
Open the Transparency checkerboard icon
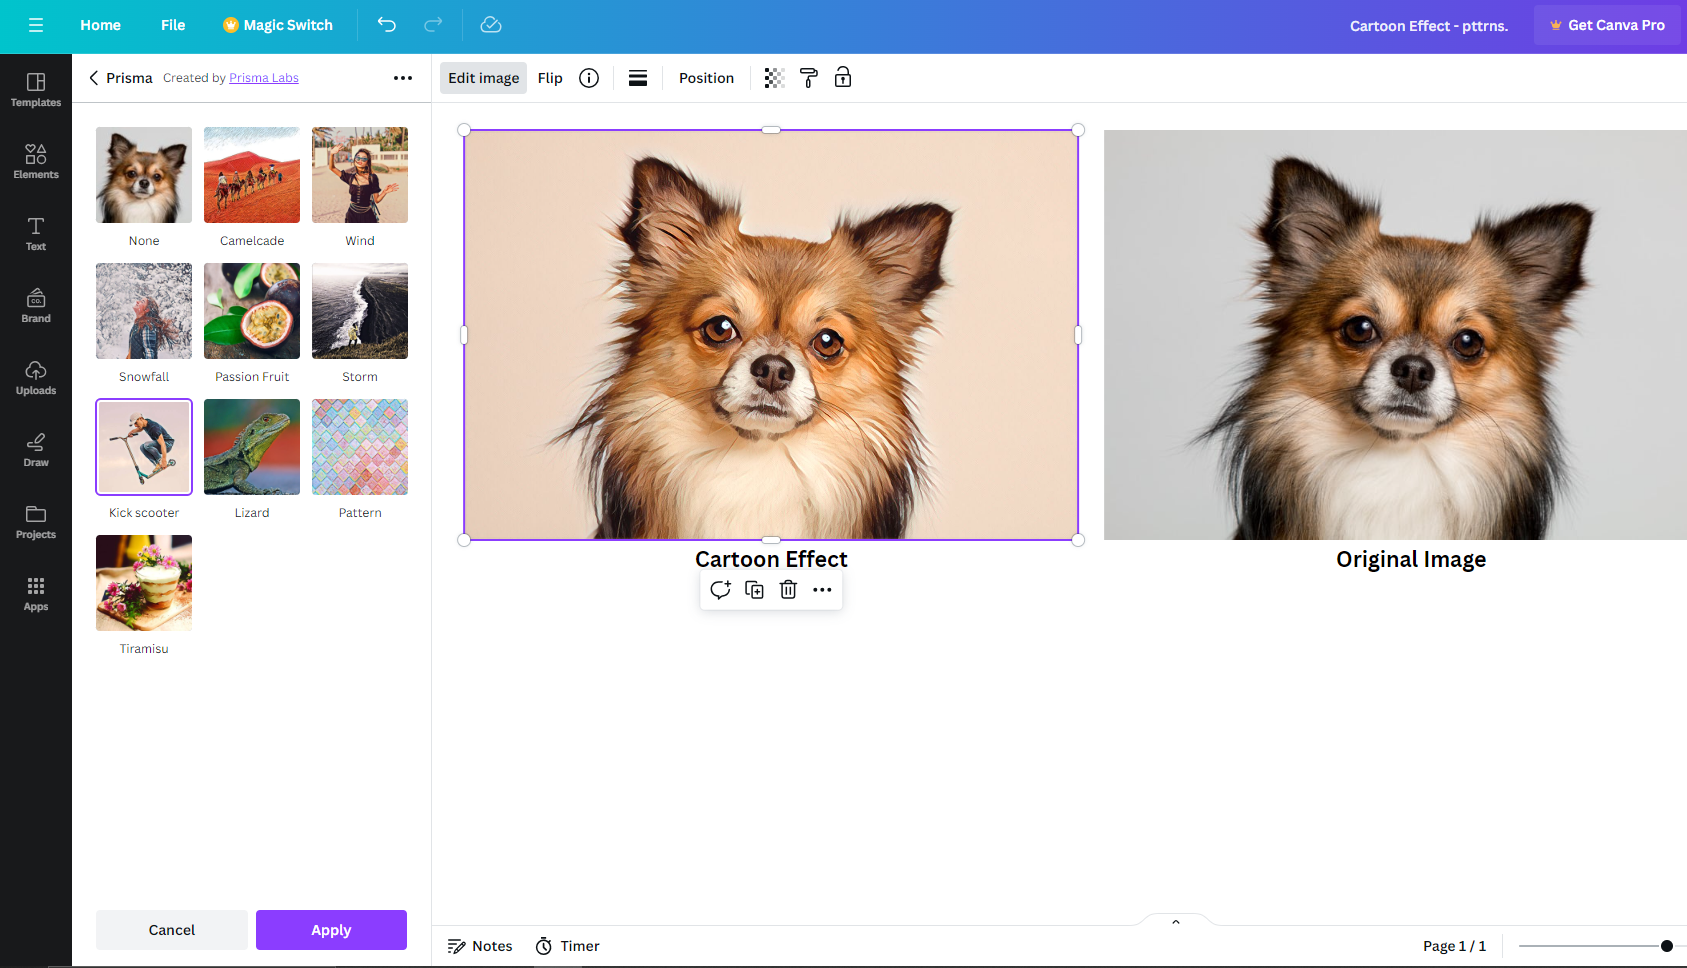[774, 78]
